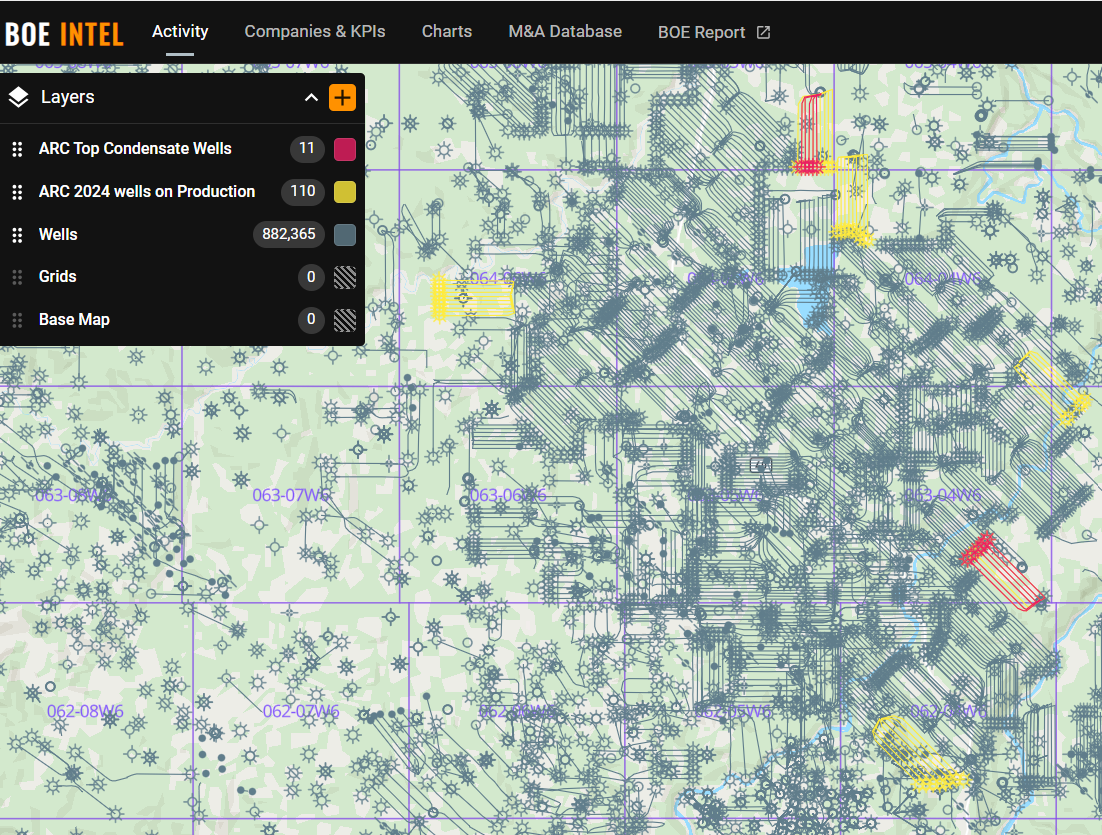The image size is (1102, 835).
Task: Collapse the Layers panel with the chevron
Action: (x=311, y=97)
